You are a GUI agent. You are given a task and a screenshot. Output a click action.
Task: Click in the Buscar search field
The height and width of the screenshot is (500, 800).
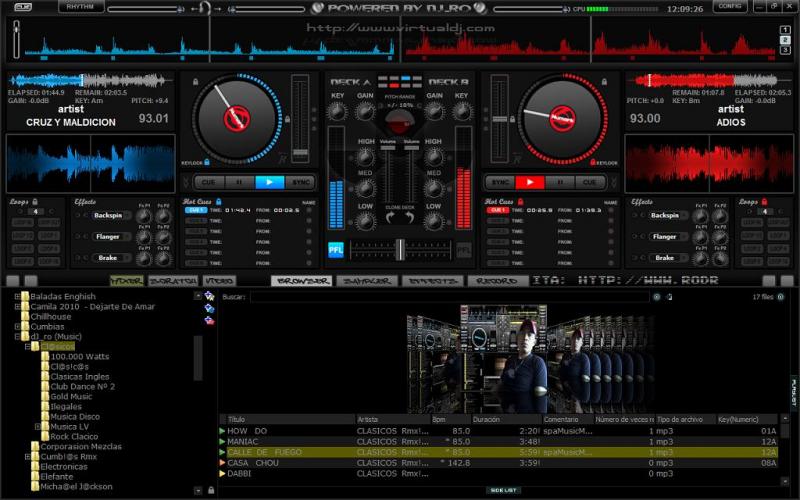coord(449,296)
